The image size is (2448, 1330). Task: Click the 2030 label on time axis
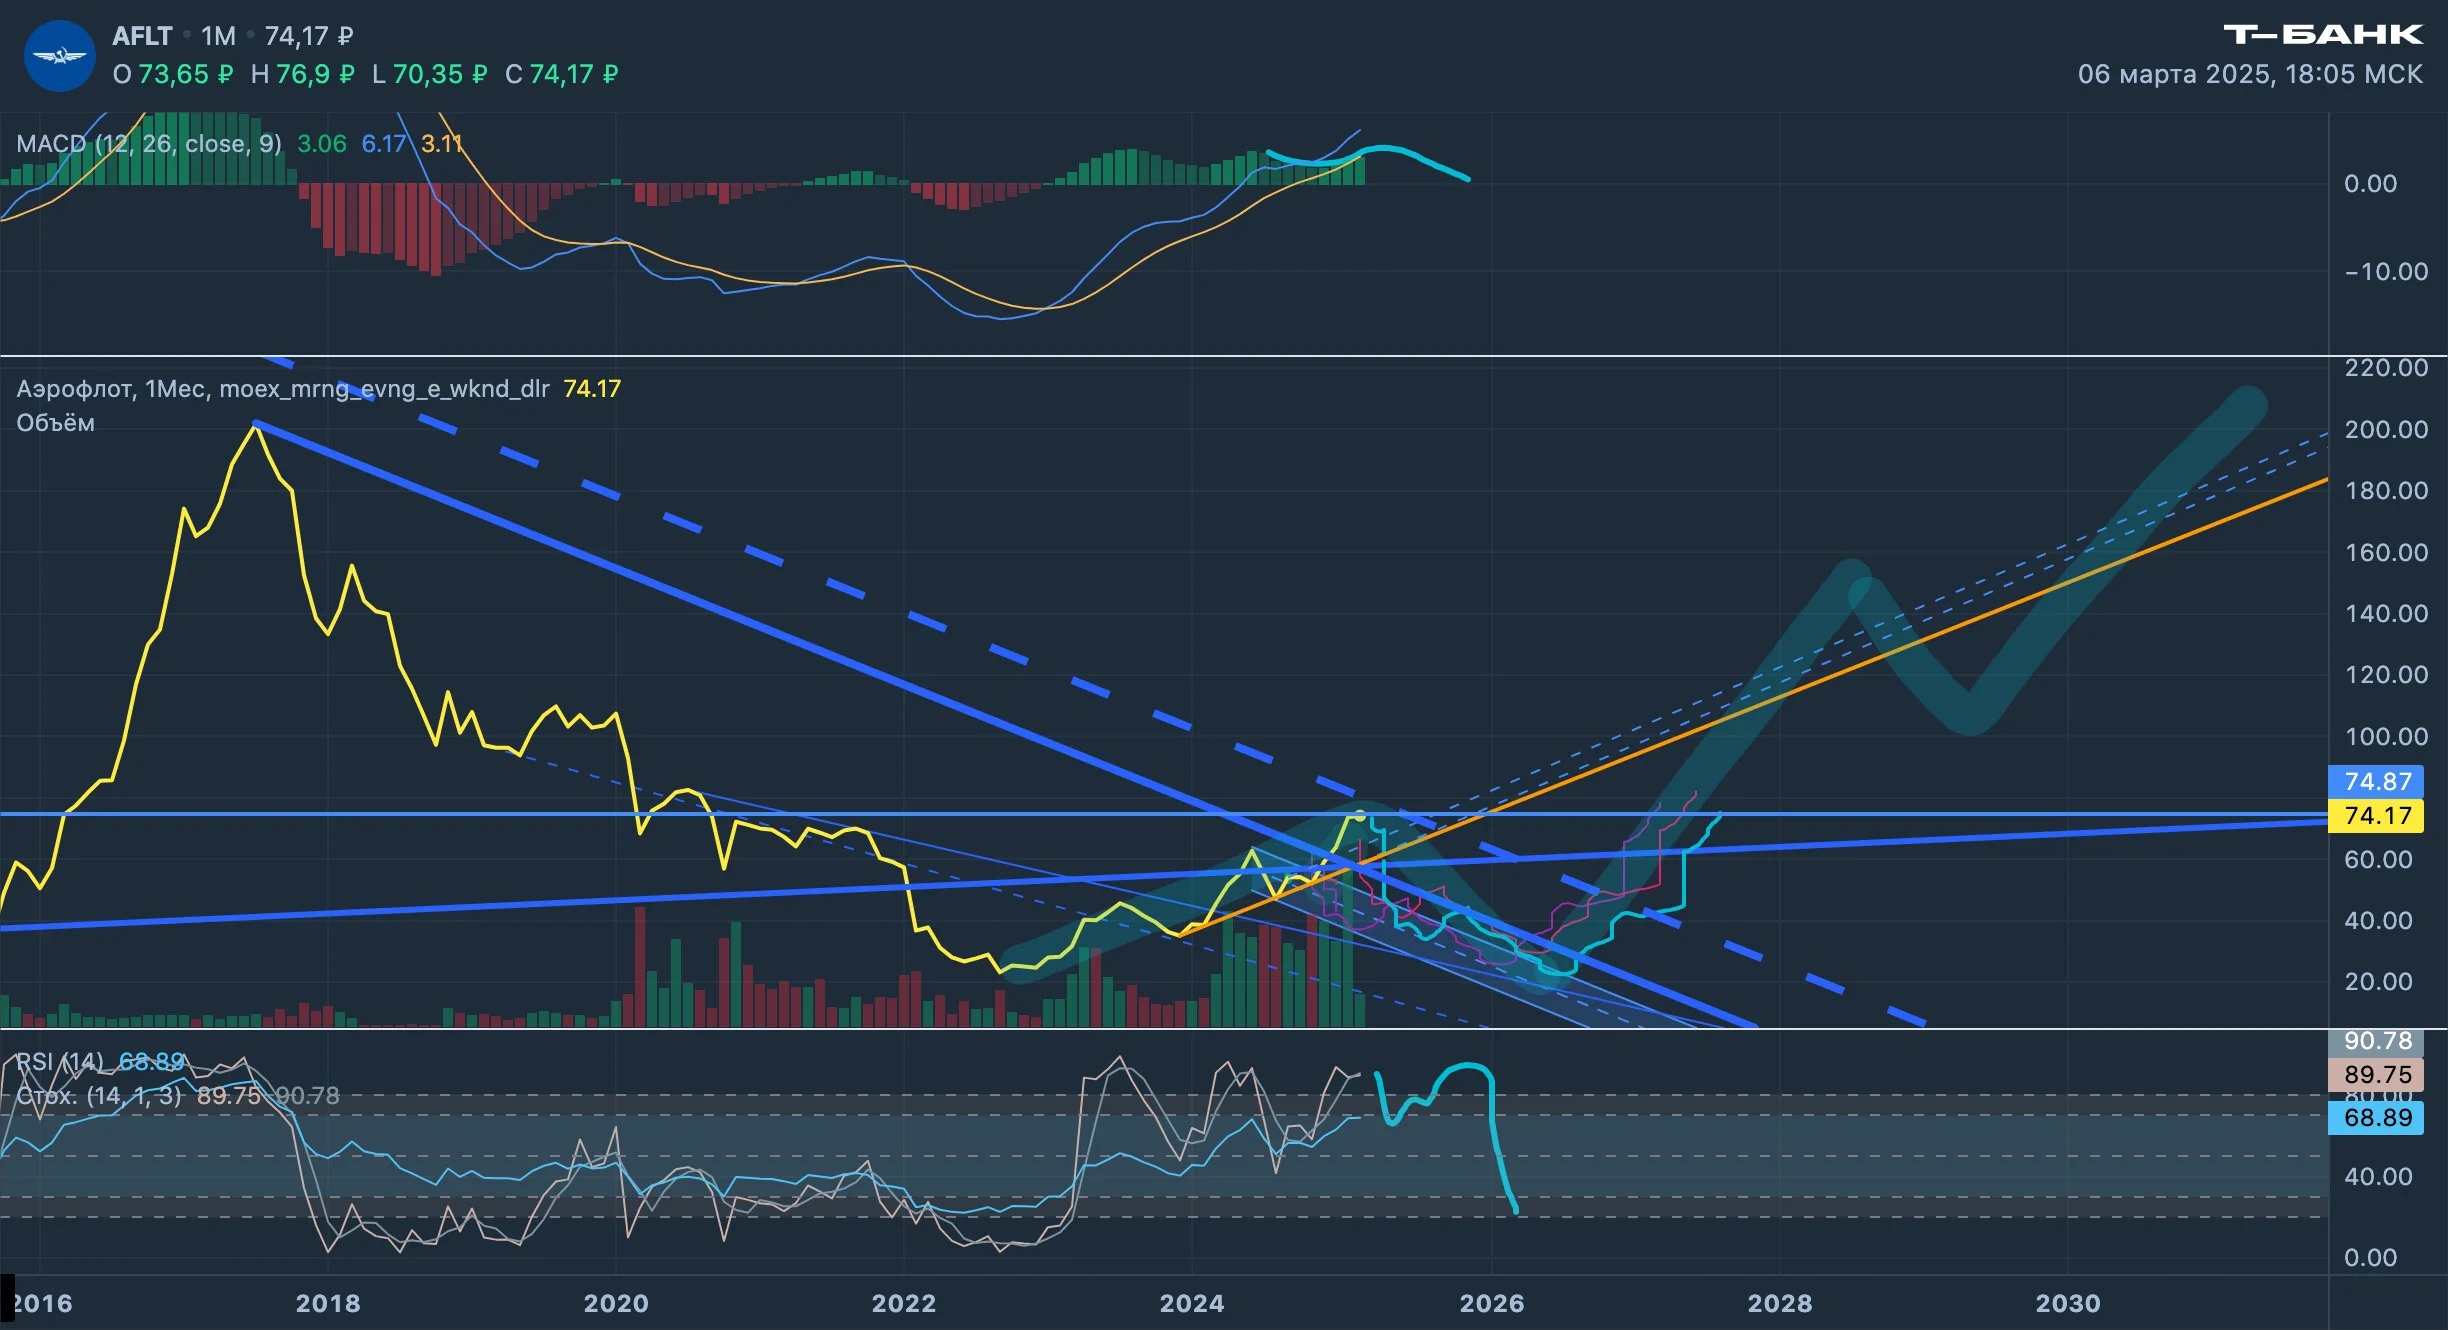(x=2068, y=1303)
